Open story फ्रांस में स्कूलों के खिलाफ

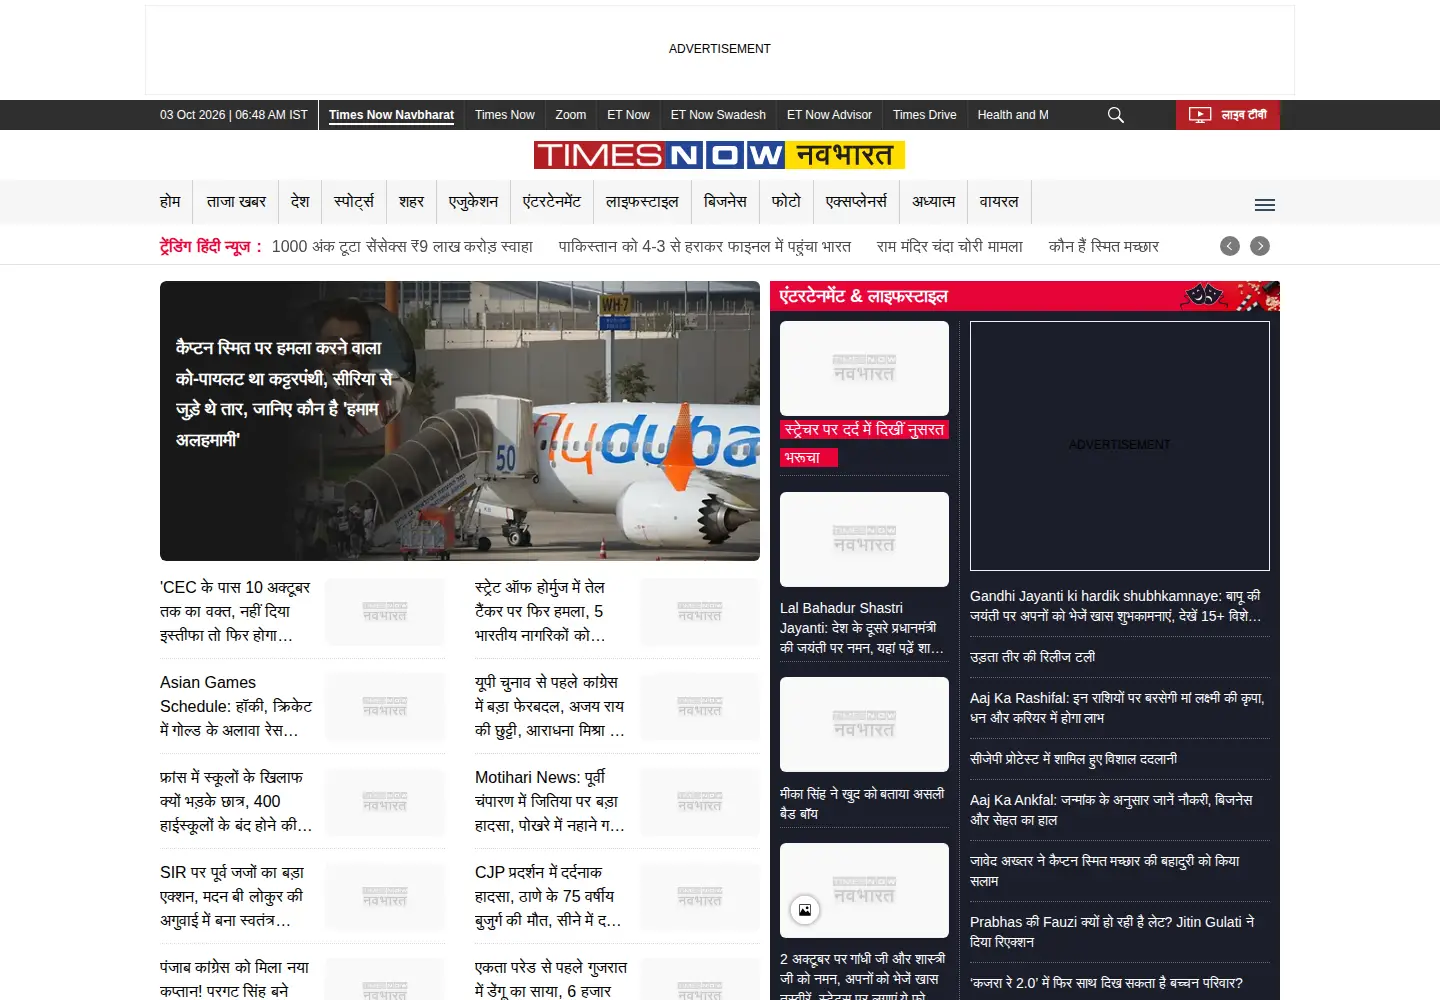click(236, 801)
